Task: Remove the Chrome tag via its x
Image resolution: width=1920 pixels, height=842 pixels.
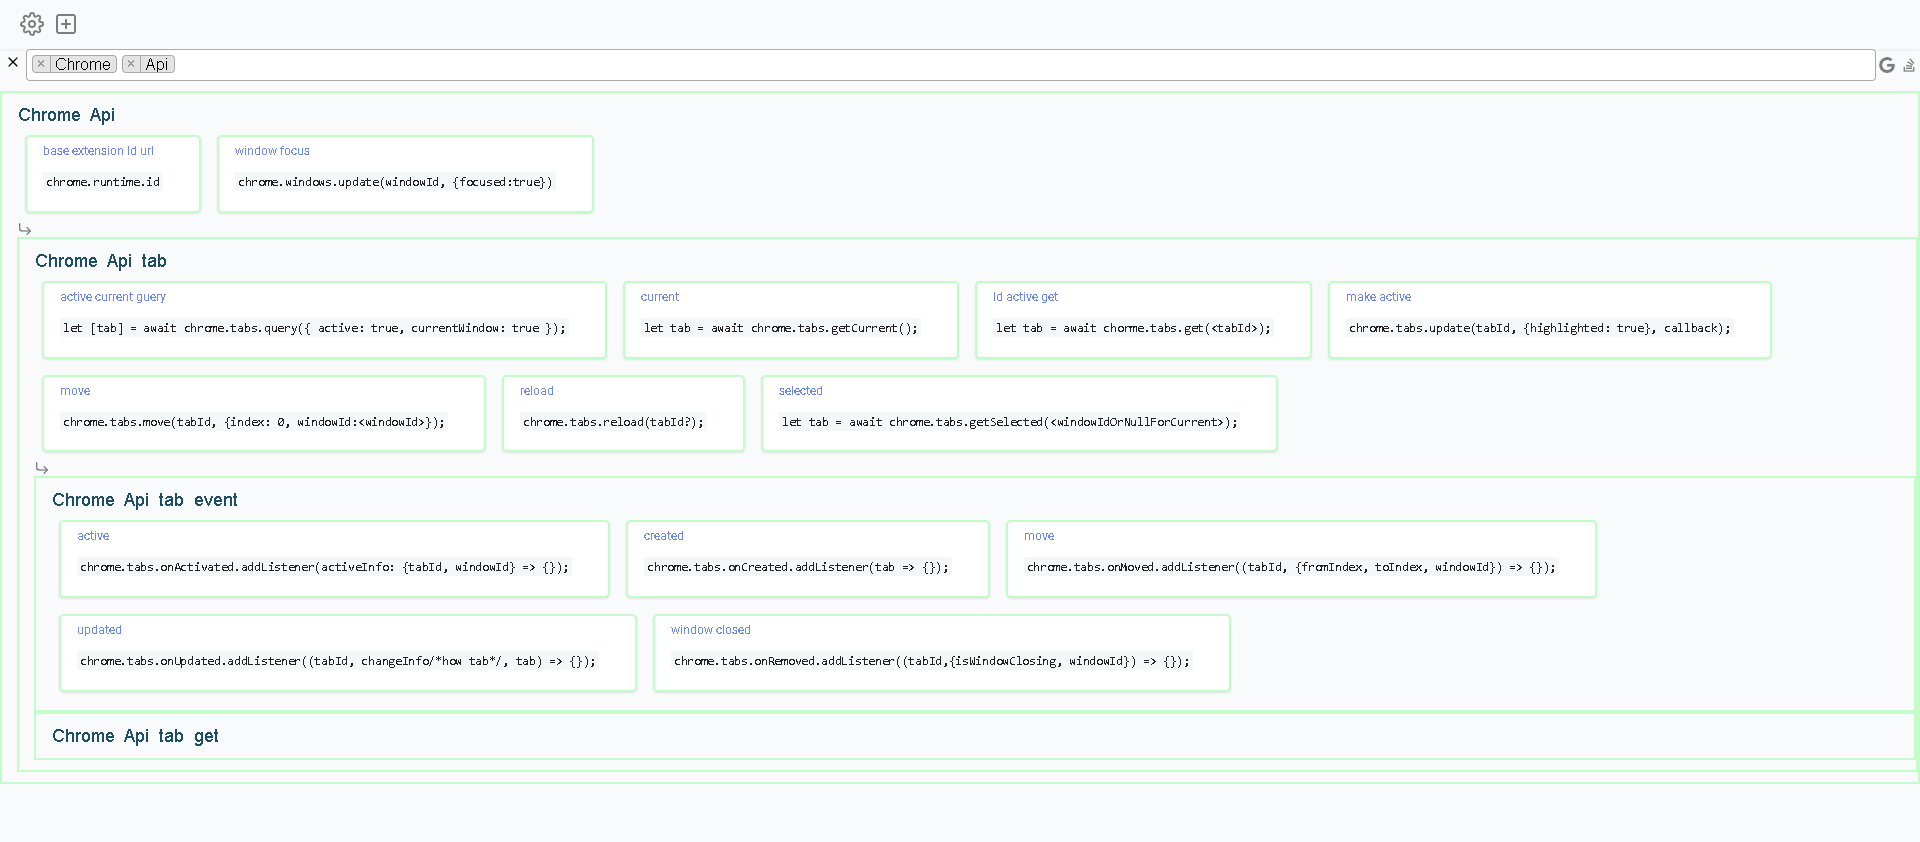Action: click(41, 64)
